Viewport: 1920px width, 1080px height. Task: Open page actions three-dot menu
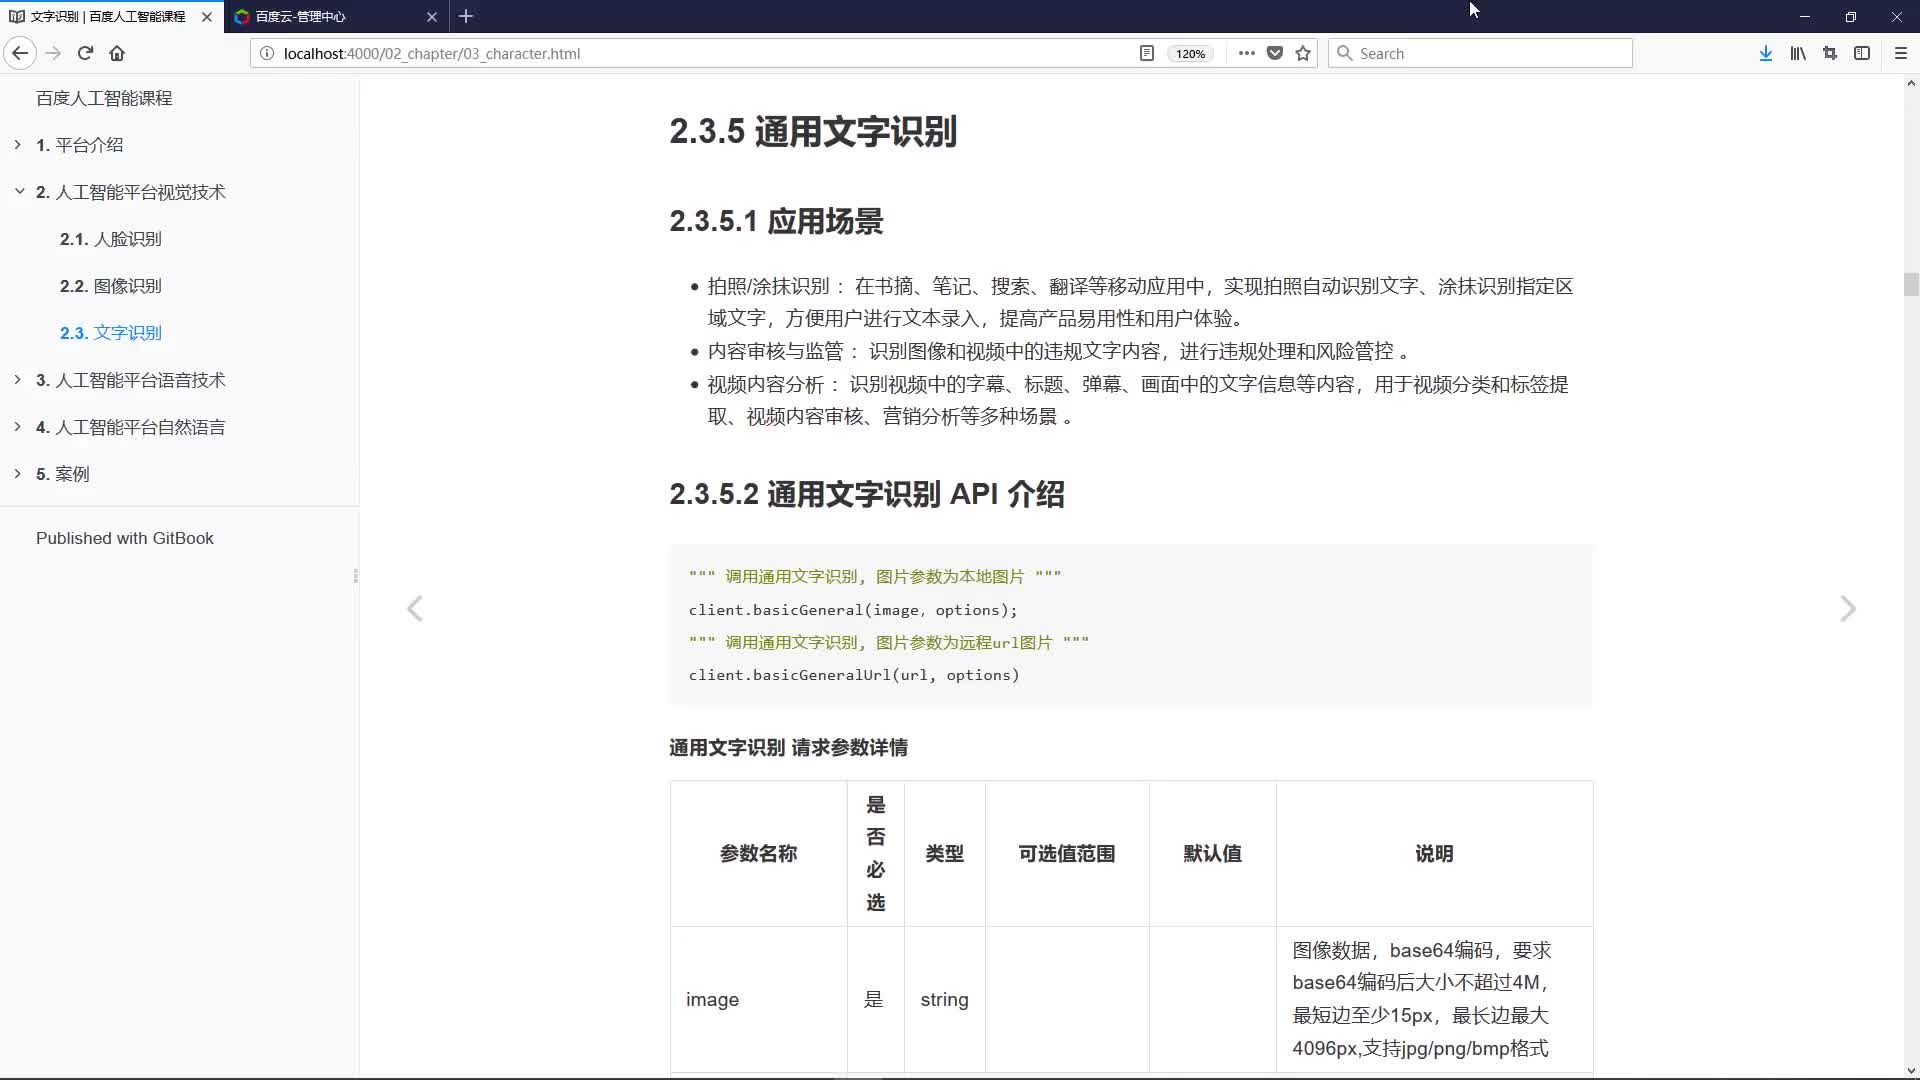[x=1246, y=53]
